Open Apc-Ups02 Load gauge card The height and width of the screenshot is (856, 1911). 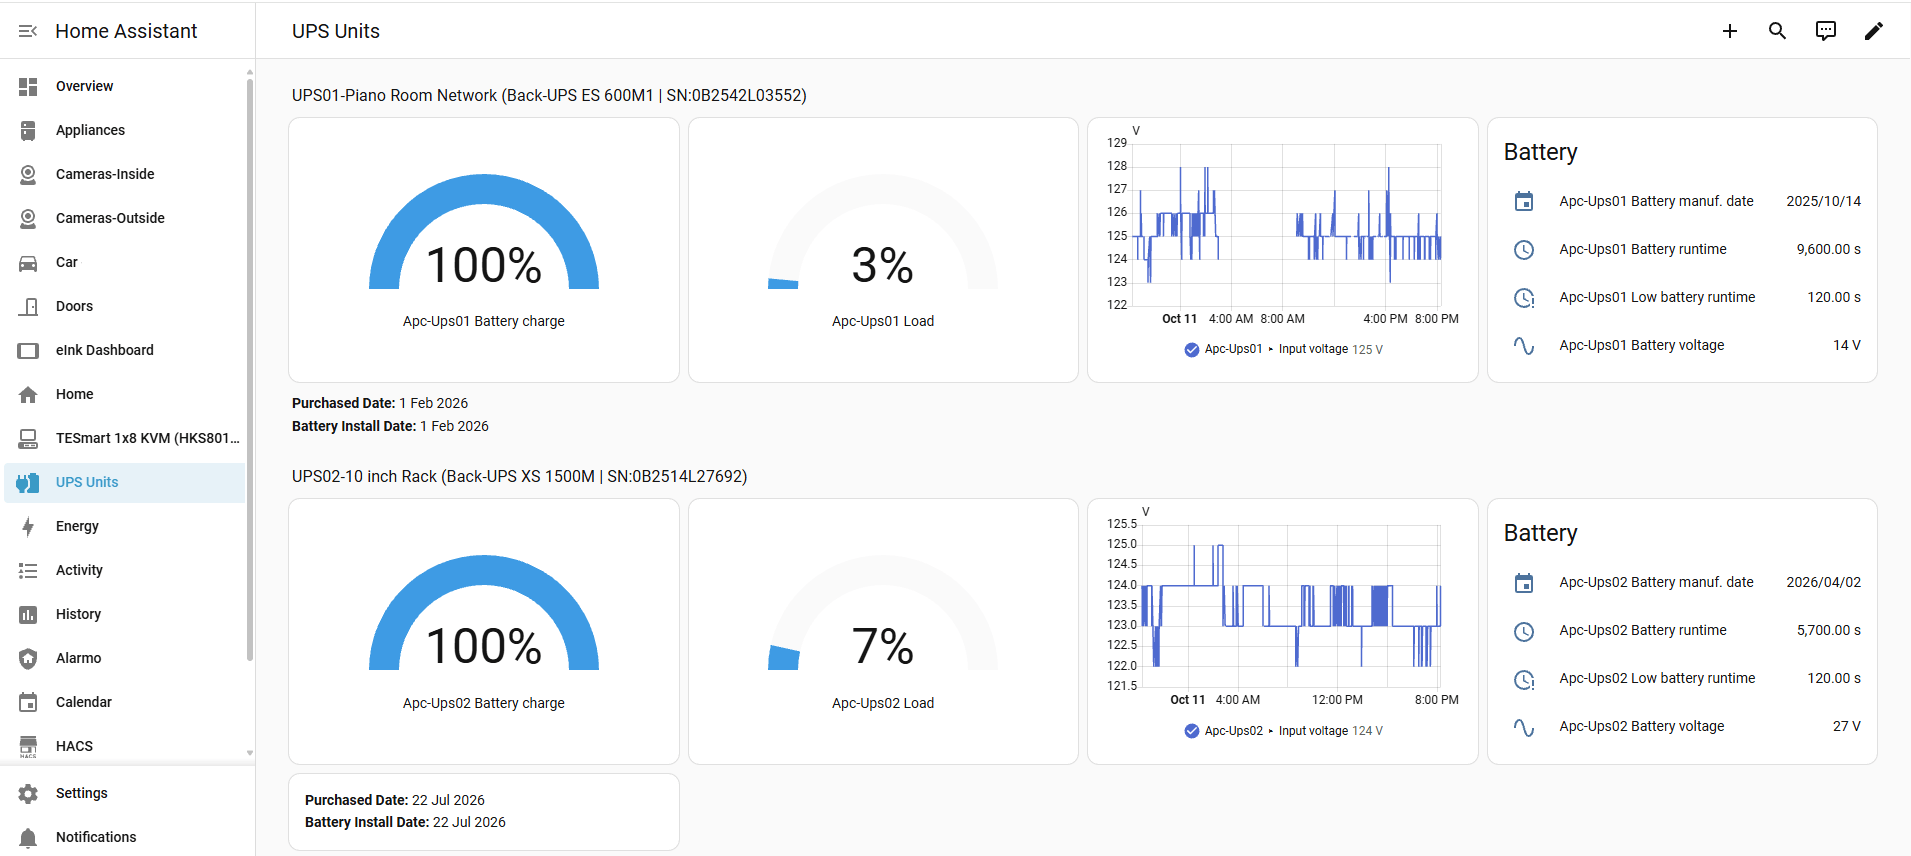point(883,632)
